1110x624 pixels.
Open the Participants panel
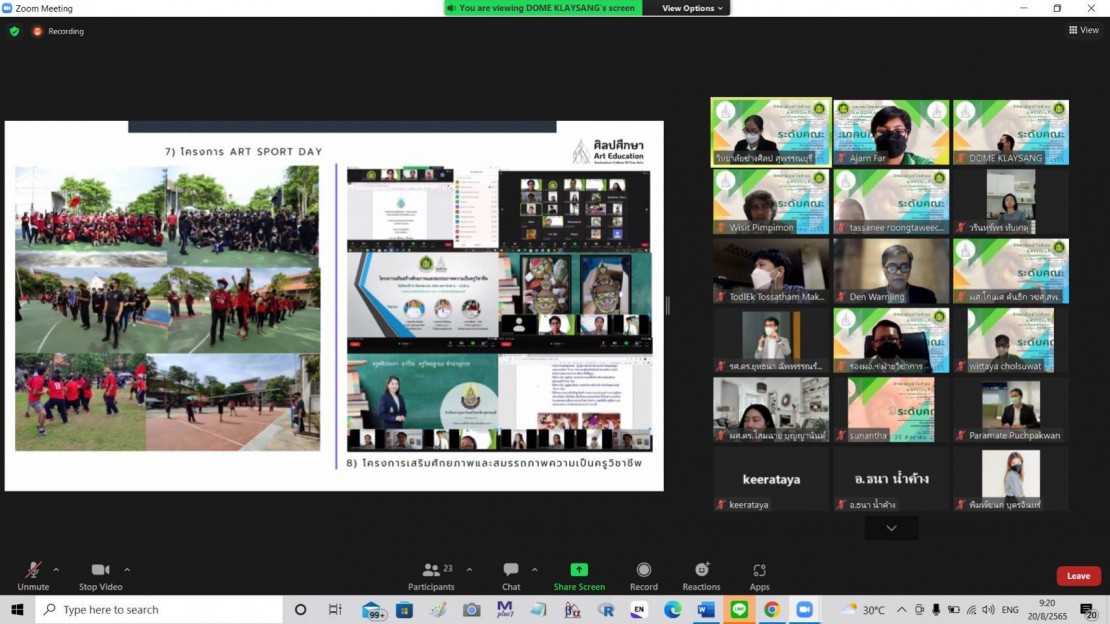[431, 577]
